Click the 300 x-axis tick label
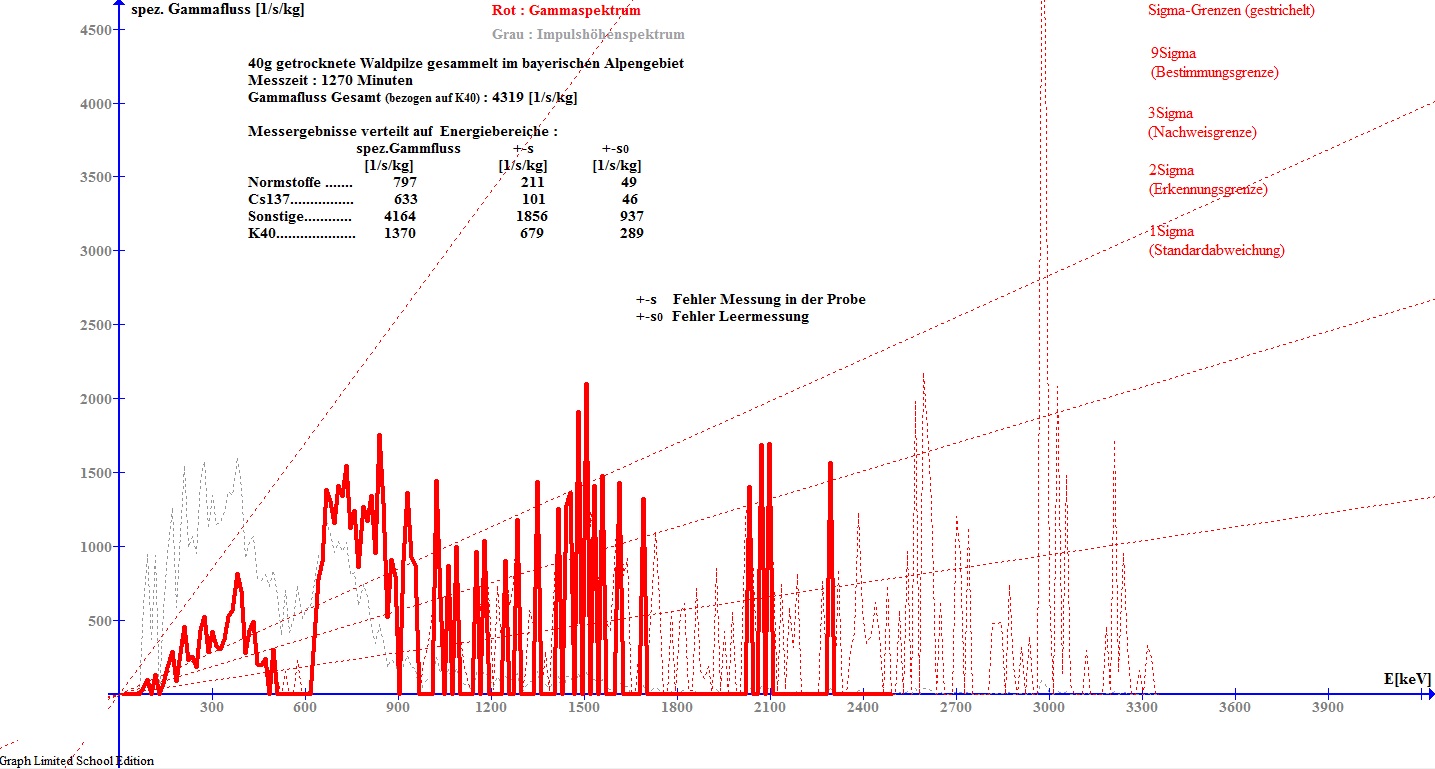This screenshot has height=769, width=1435. coord(212,708)
